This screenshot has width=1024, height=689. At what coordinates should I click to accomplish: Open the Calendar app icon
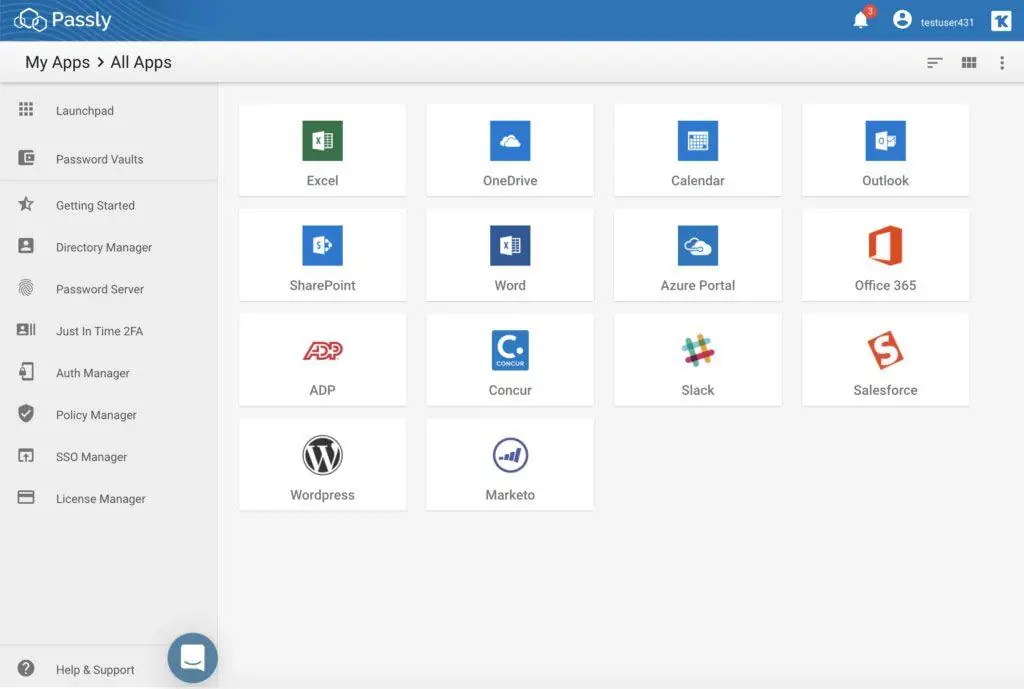697,140
